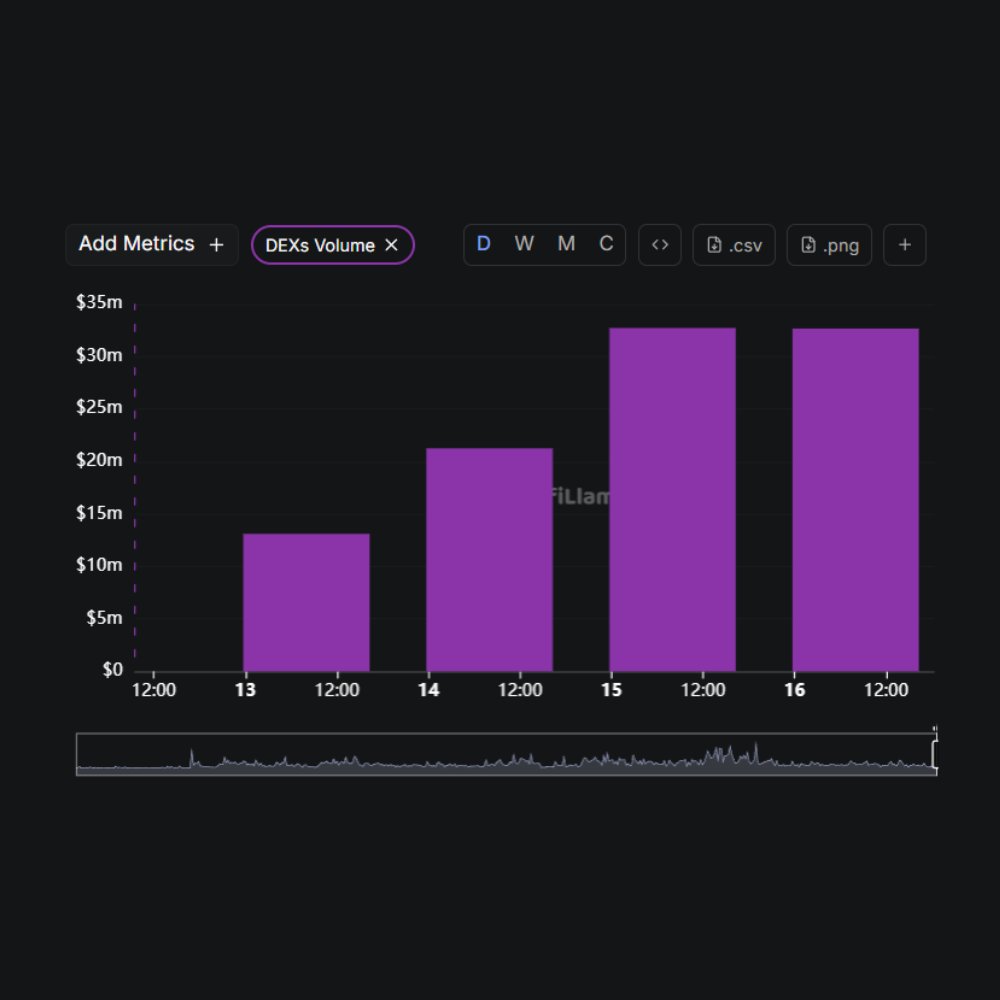
Task: Select the DEXs Volume metric label
Action: 320,245
